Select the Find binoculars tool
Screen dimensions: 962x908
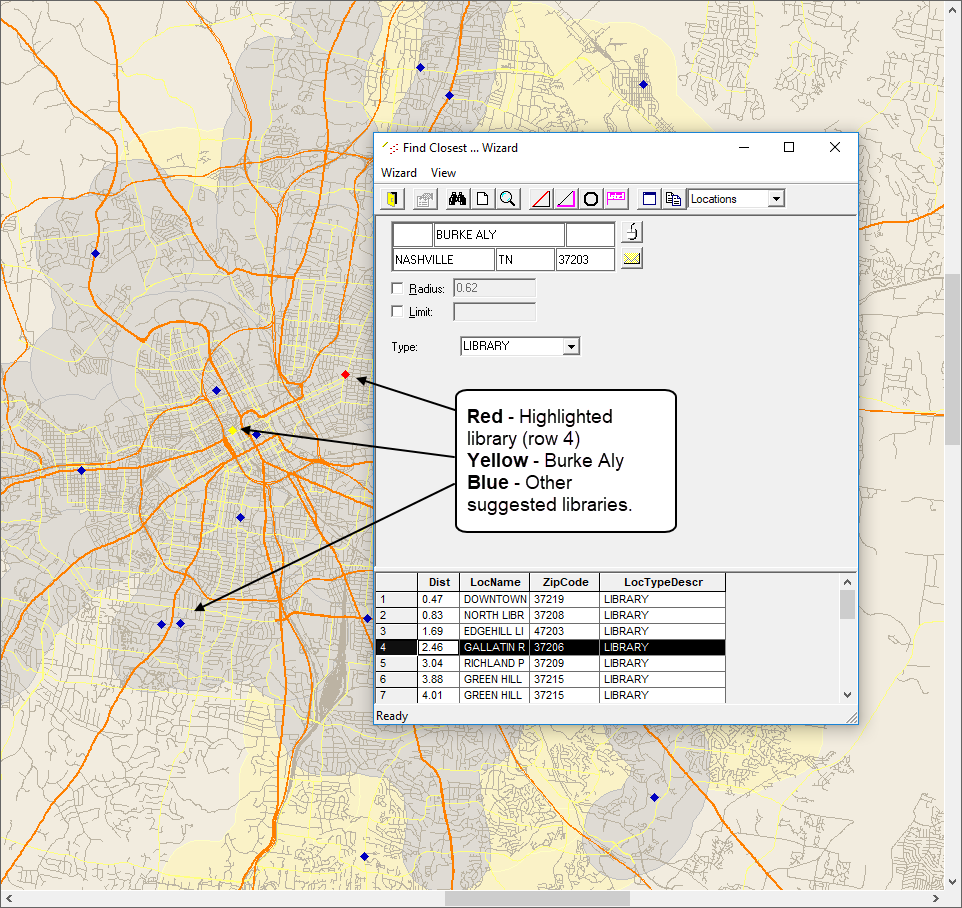(457, 198)
